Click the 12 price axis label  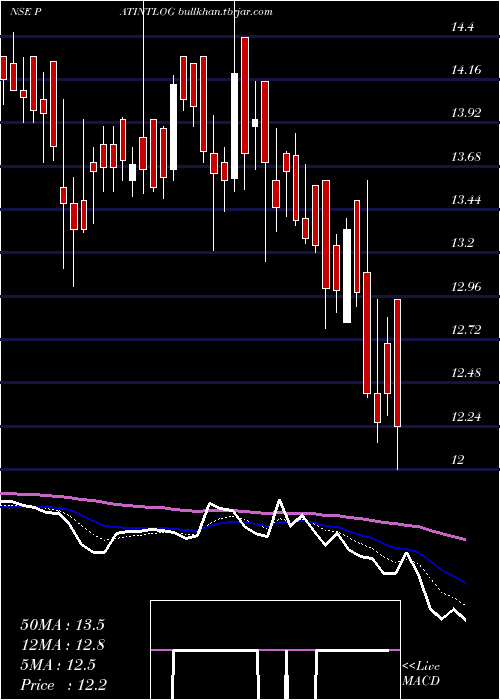458,459
